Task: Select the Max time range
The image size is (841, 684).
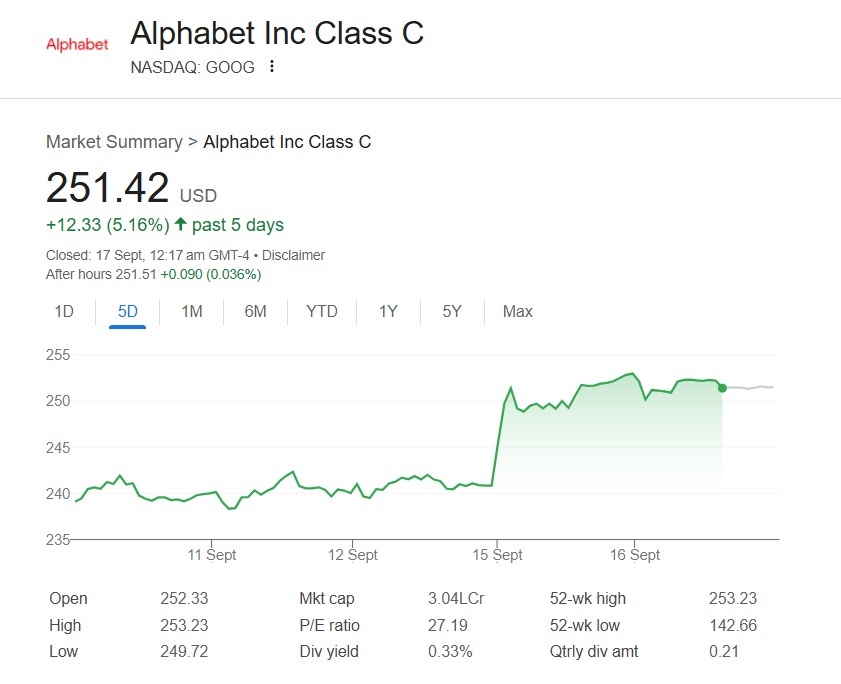Action: point(518,312)
